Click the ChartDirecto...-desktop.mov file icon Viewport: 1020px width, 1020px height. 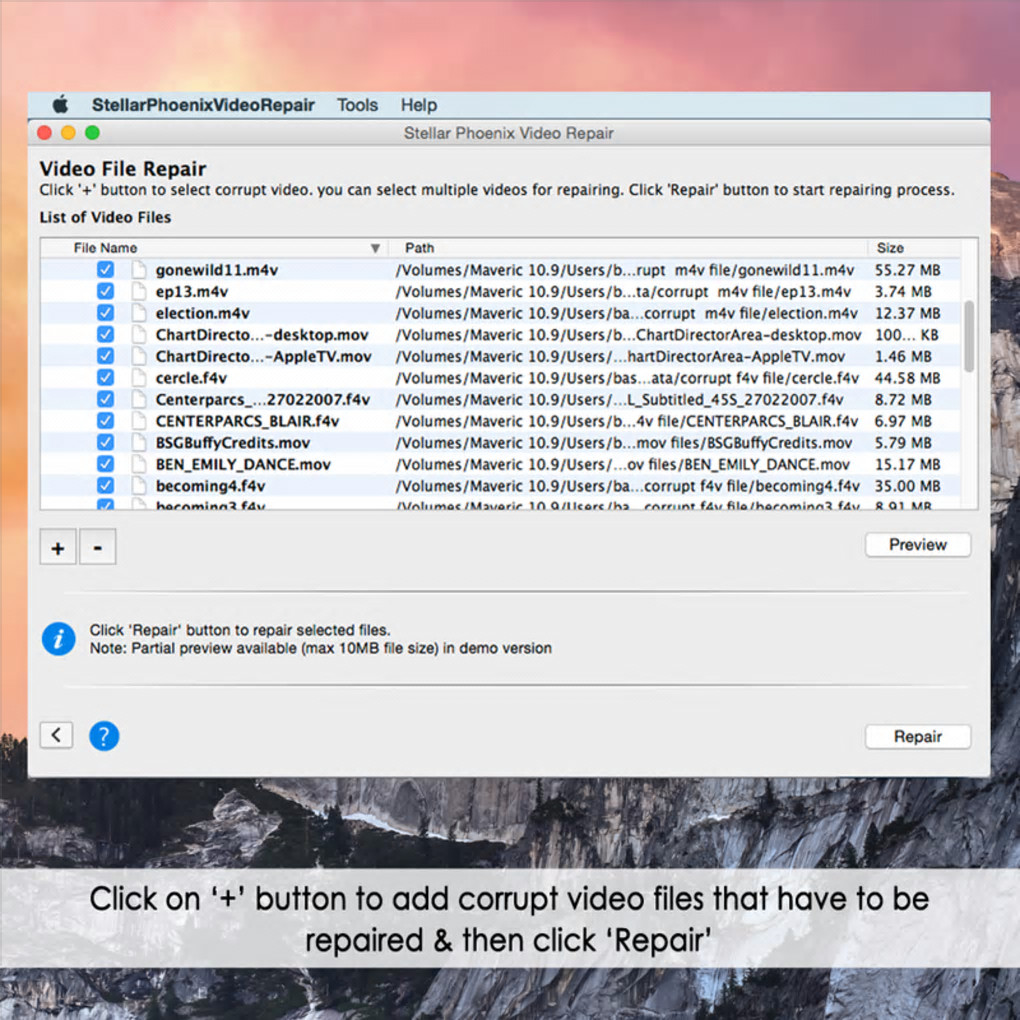[139, 334]
